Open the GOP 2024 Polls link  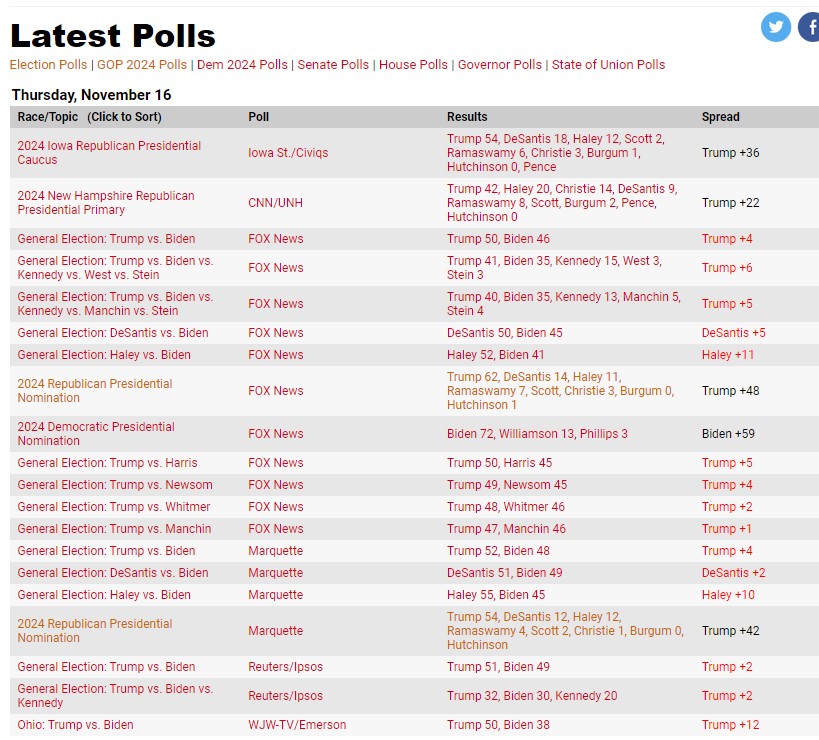(142, 65)
